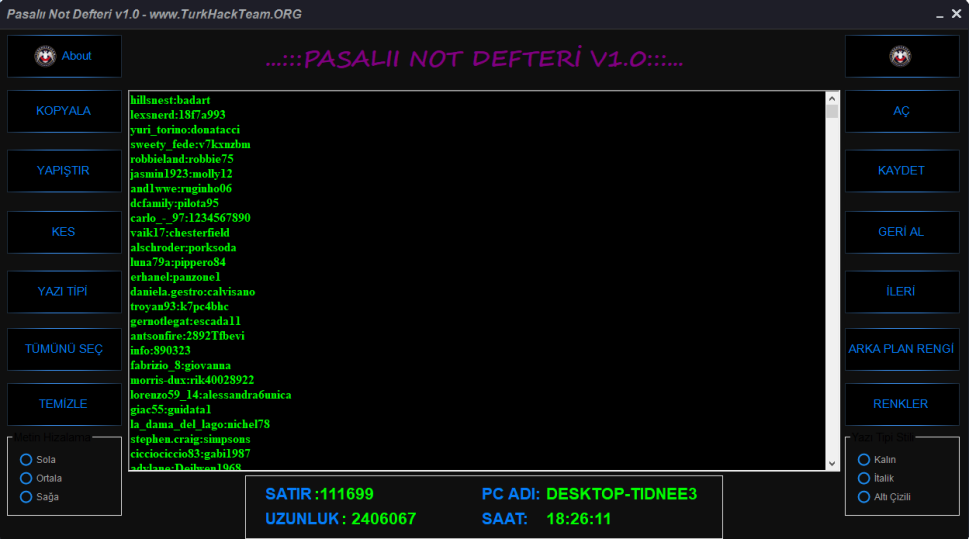Click the scrollbar up arrow
Image resolution: width=970 pixels, height=539 pixels.
click(x=832, y=98)
